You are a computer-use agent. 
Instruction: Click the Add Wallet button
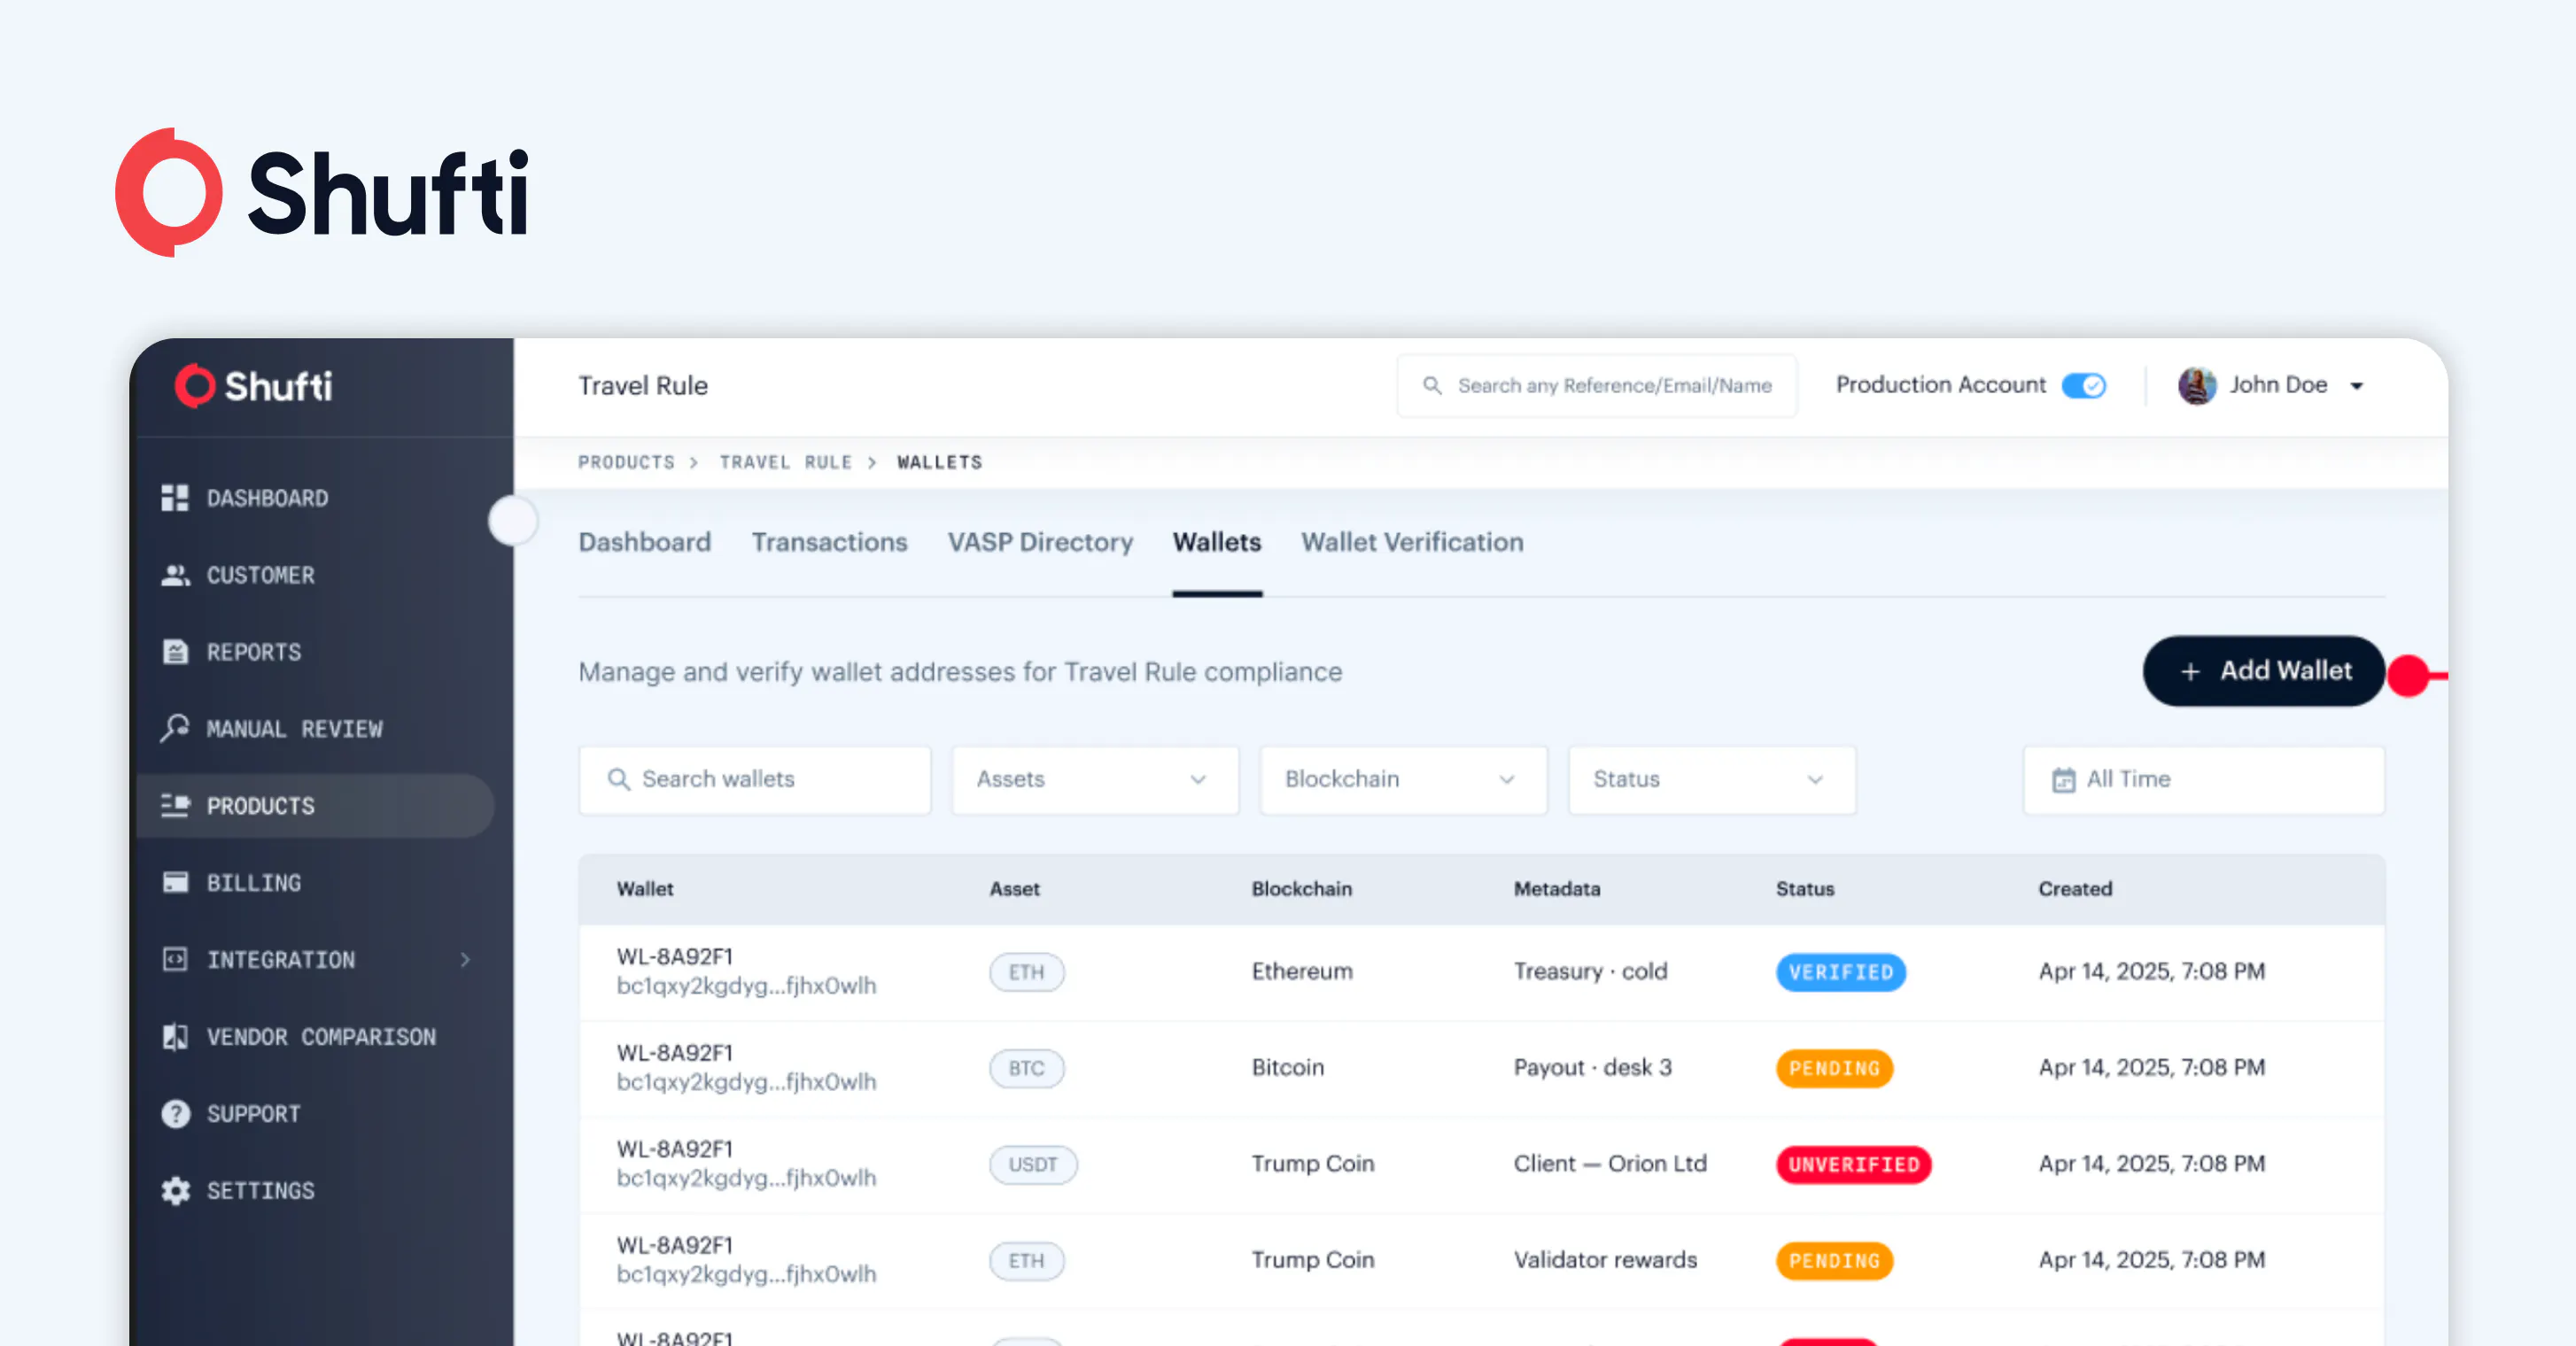2264,671
